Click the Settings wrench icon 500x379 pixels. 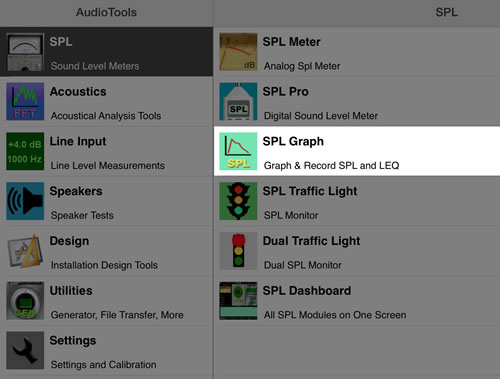(25, 350)
